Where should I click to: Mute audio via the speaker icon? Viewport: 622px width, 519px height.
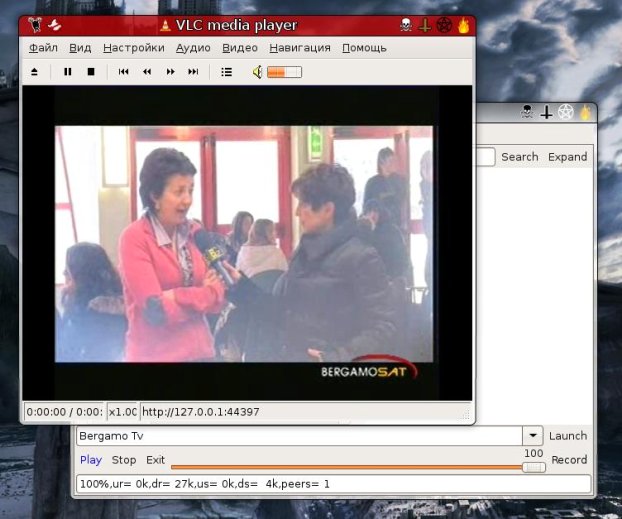[257, 72]
